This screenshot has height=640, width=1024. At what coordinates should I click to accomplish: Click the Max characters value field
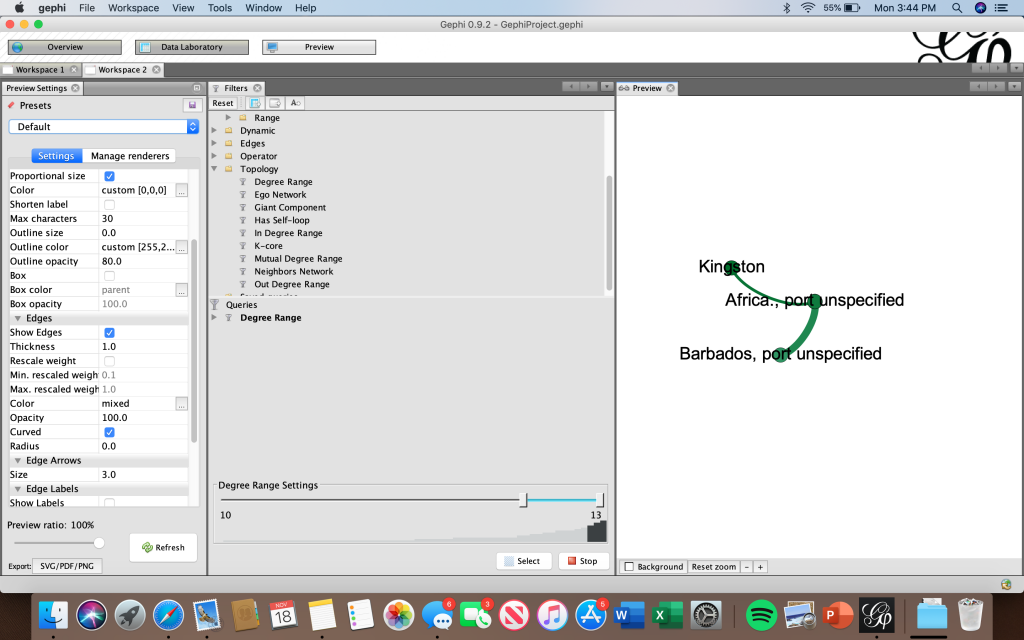click(x=143, y=219)
